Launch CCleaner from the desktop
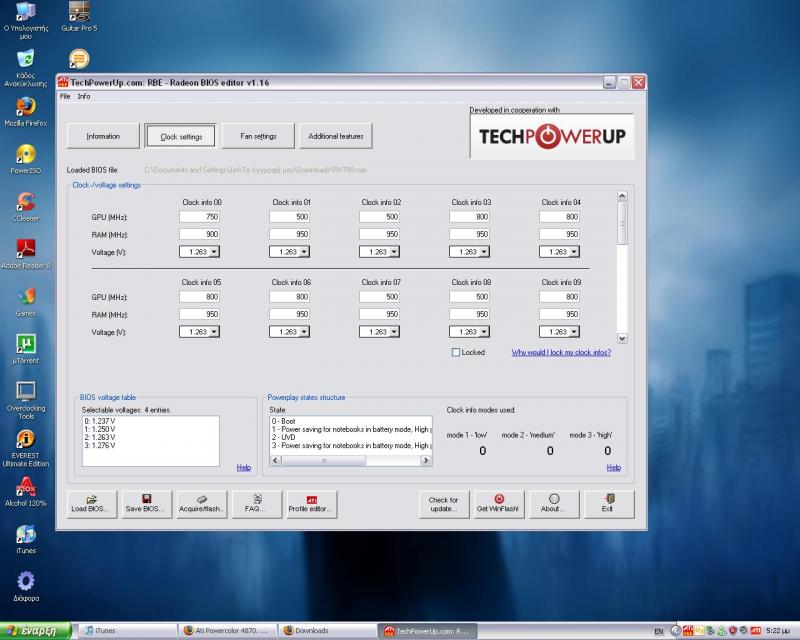800x640 pixels. 26,206
